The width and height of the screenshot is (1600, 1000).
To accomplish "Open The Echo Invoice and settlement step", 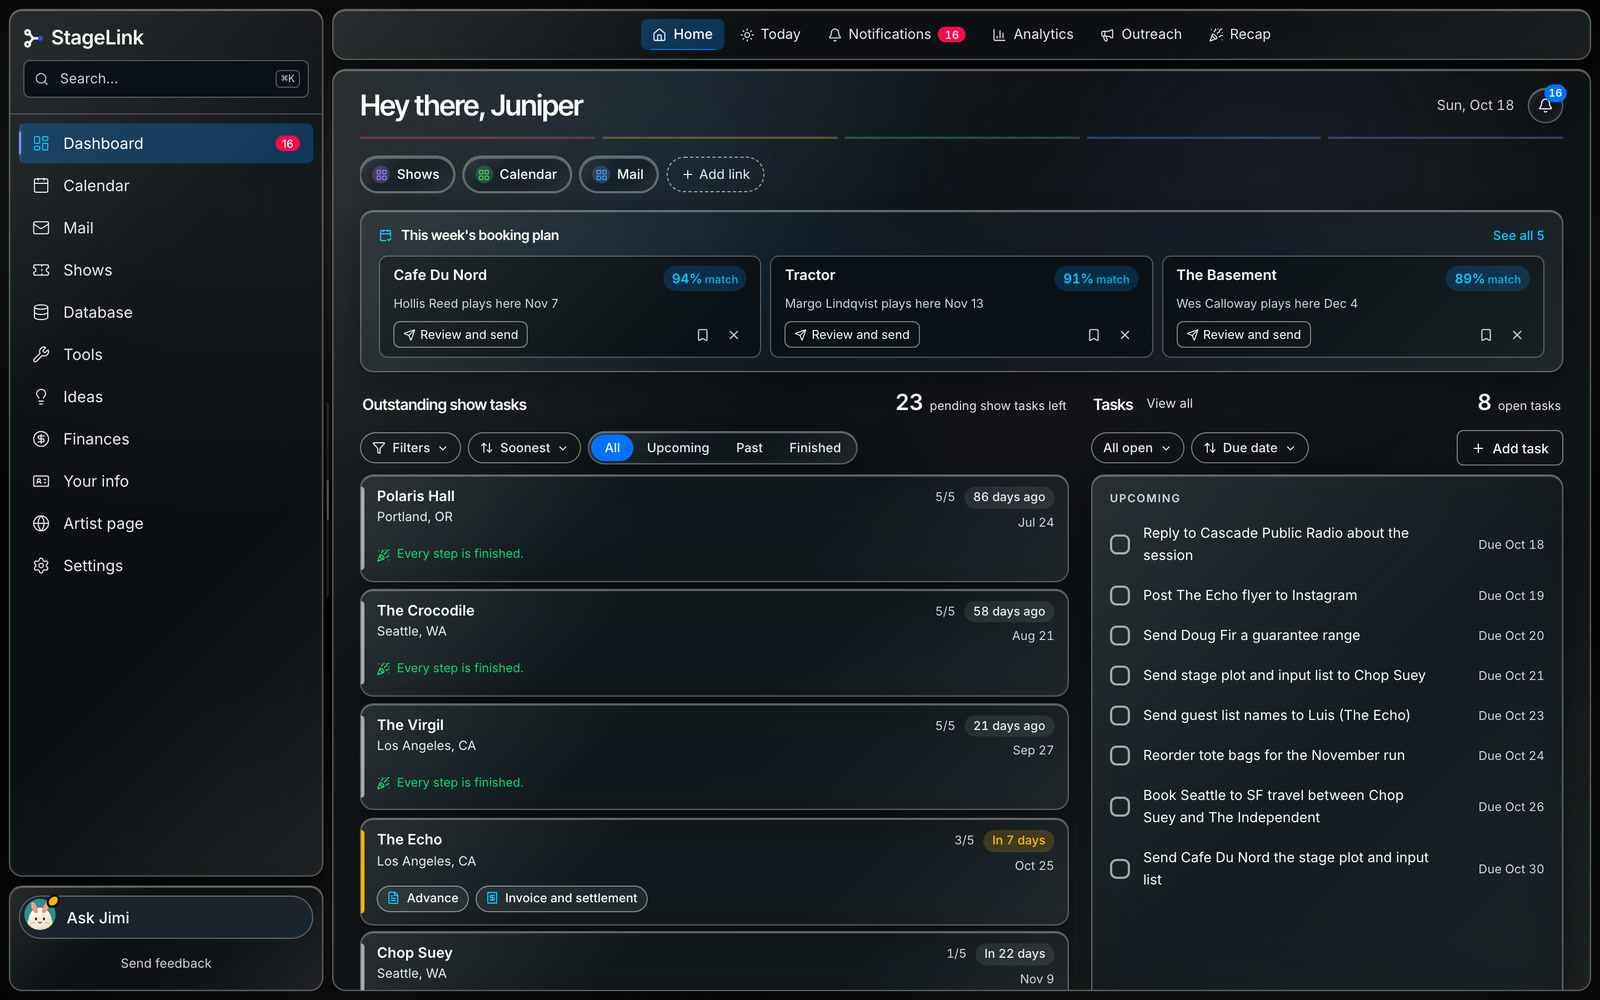I will click(561, 898).
